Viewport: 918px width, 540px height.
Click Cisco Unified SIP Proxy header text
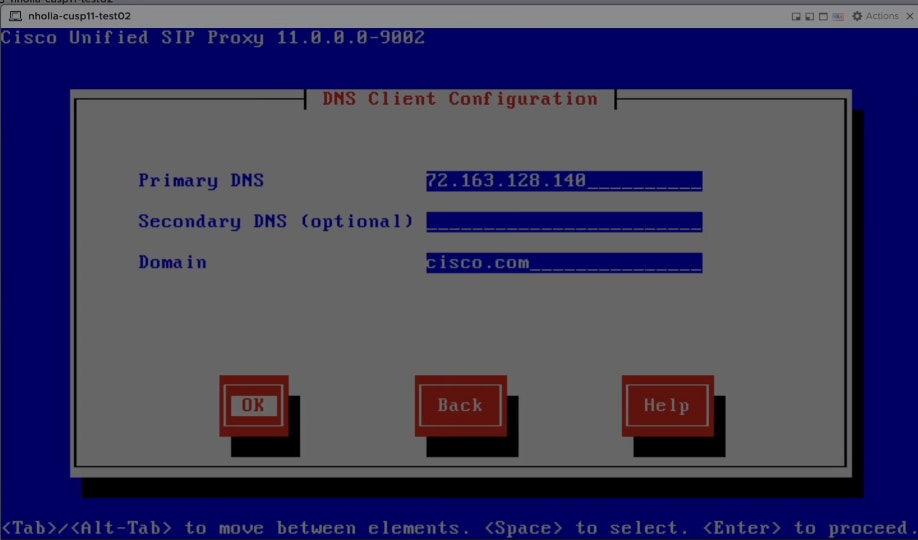click(x=213, y=37)
